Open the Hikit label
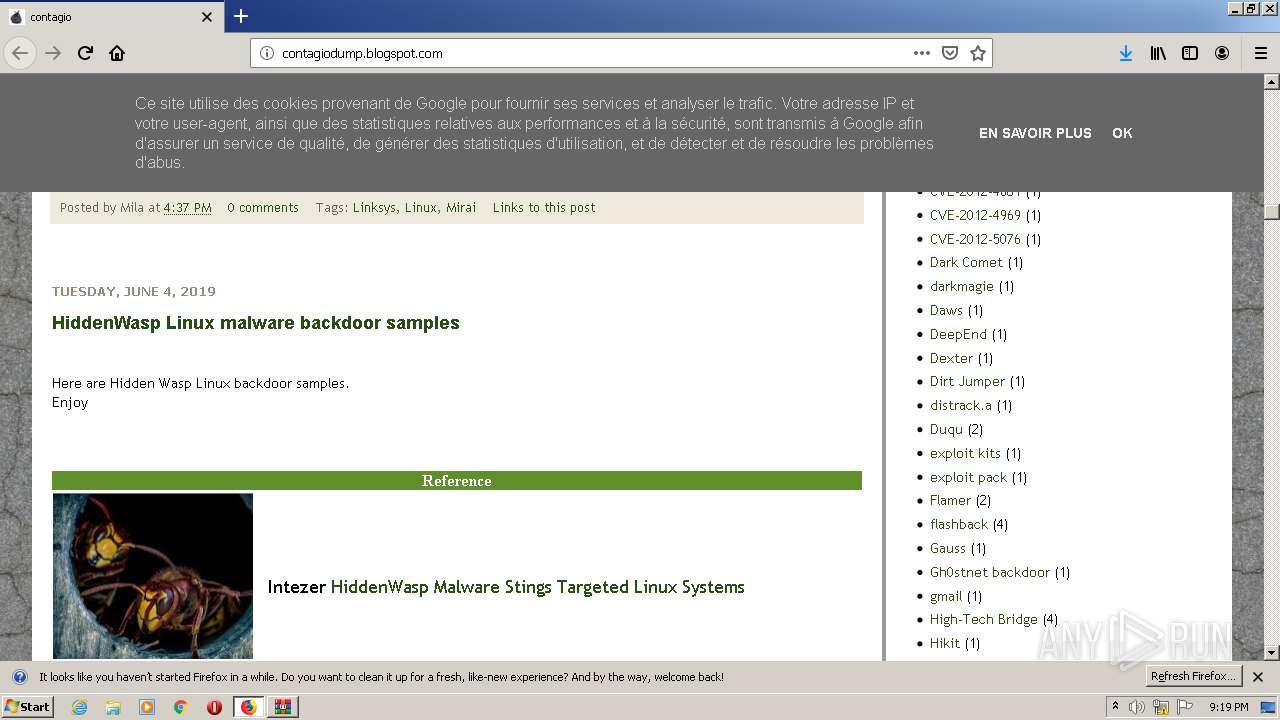 (x=945, y=643)
